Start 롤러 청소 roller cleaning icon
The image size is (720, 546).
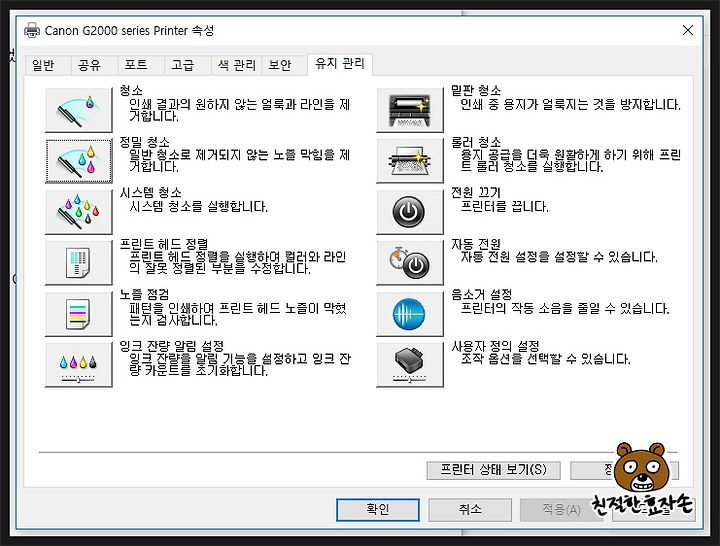(410, 161)
